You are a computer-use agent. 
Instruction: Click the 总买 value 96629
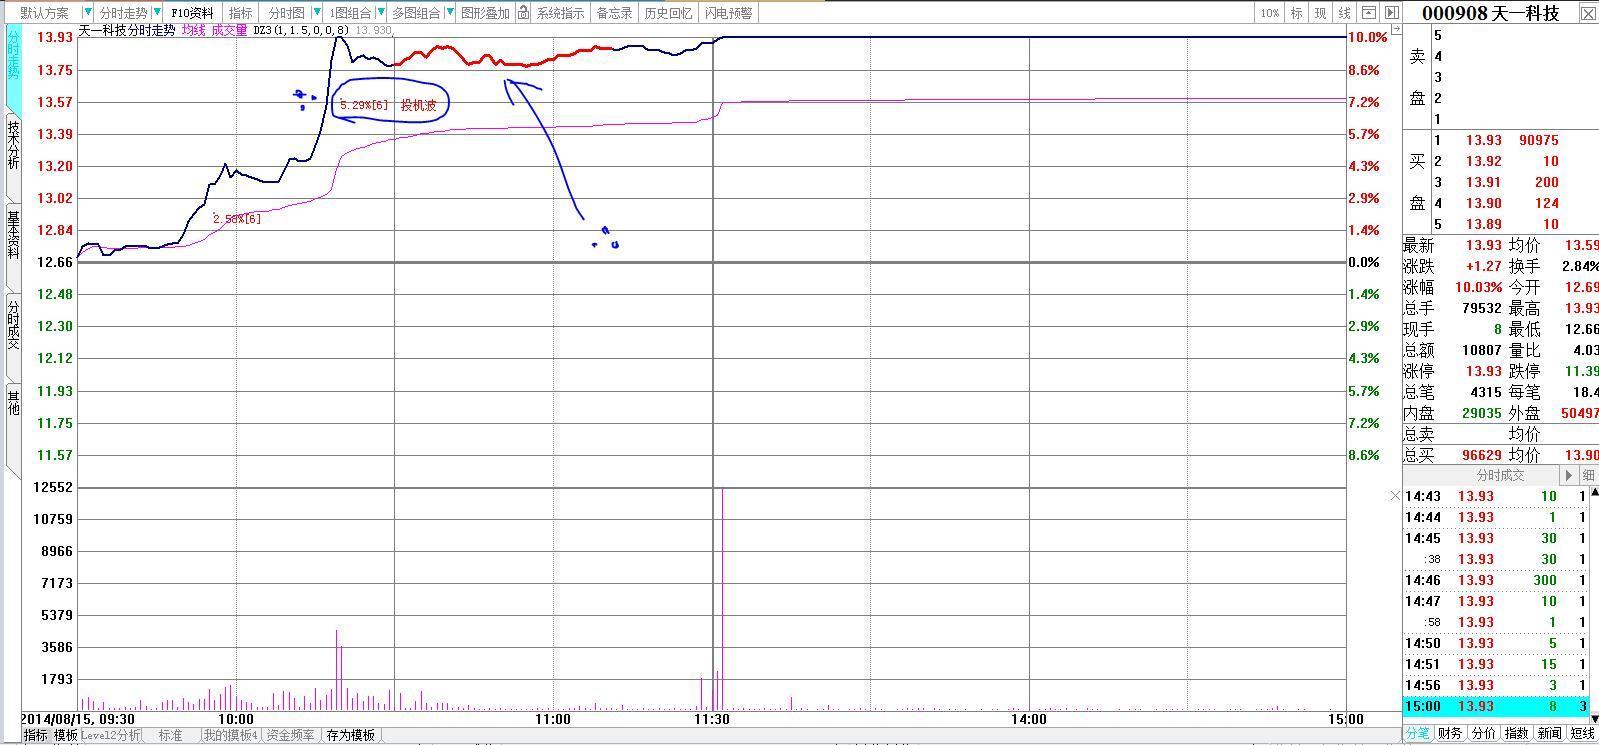[x=1482, y=455]
